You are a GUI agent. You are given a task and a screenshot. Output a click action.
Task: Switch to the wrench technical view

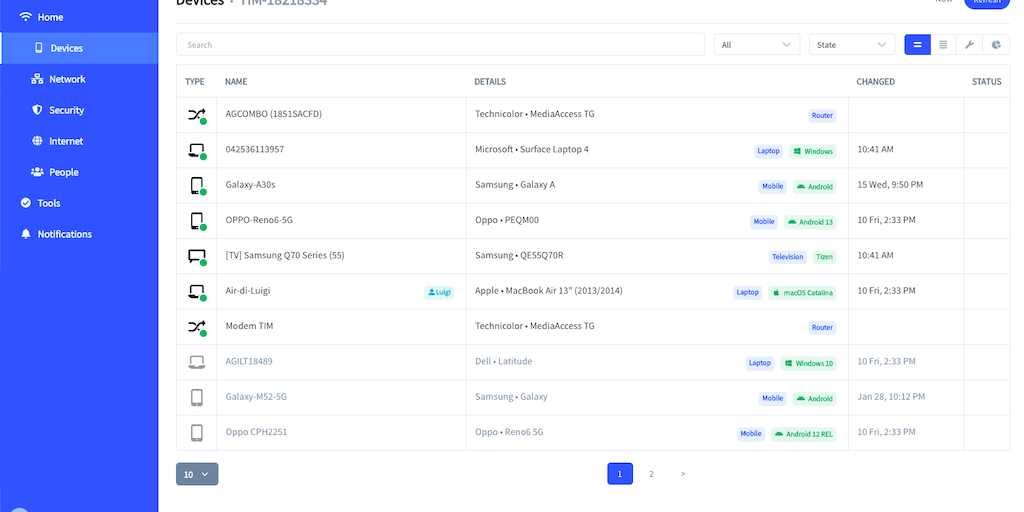[x=969, y=44]
